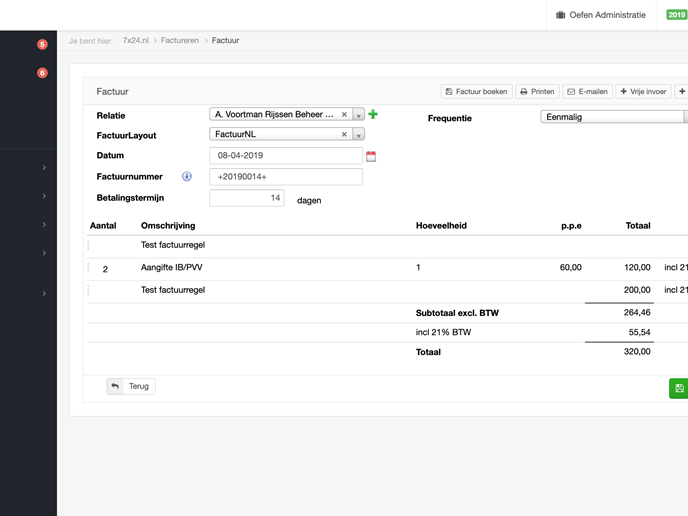This screenshot has height=516, width=688.
Task: Click the E-mailen button
Action: (x=587, y=91)
